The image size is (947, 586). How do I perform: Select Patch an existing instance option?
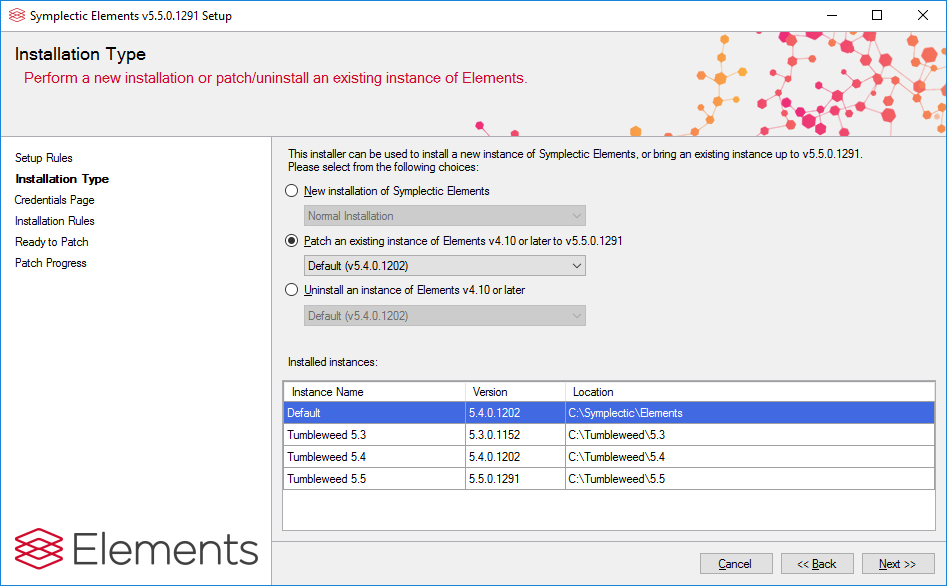coord(292,241)
